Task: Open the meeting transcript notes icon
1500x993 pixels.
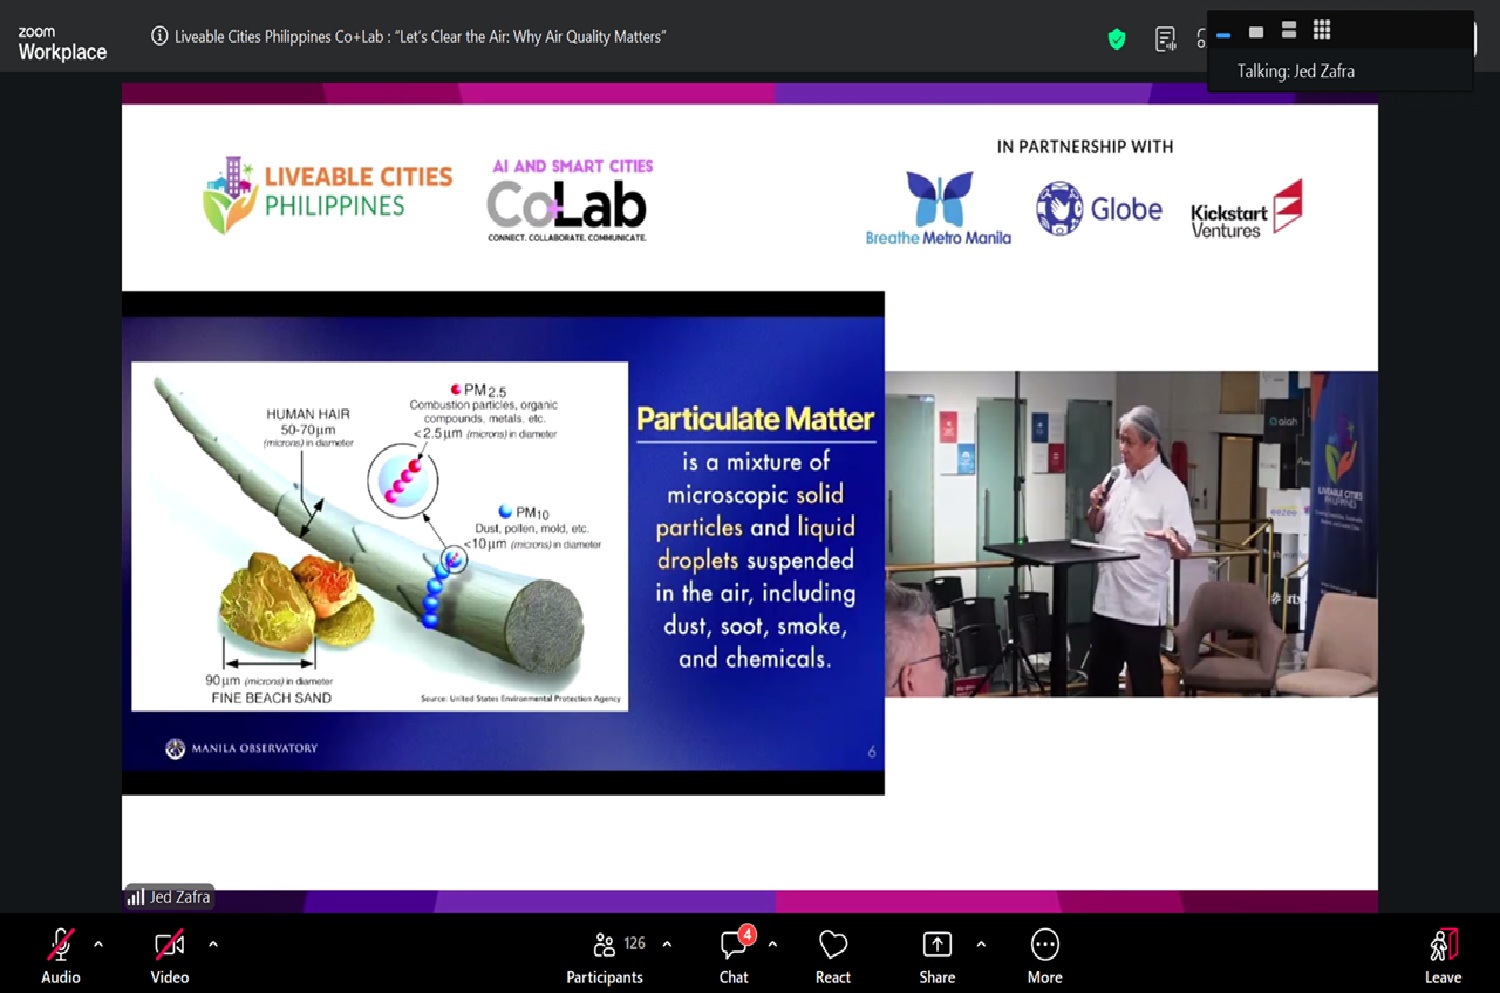Action: pyautogui.click(x=1165, y=39)
